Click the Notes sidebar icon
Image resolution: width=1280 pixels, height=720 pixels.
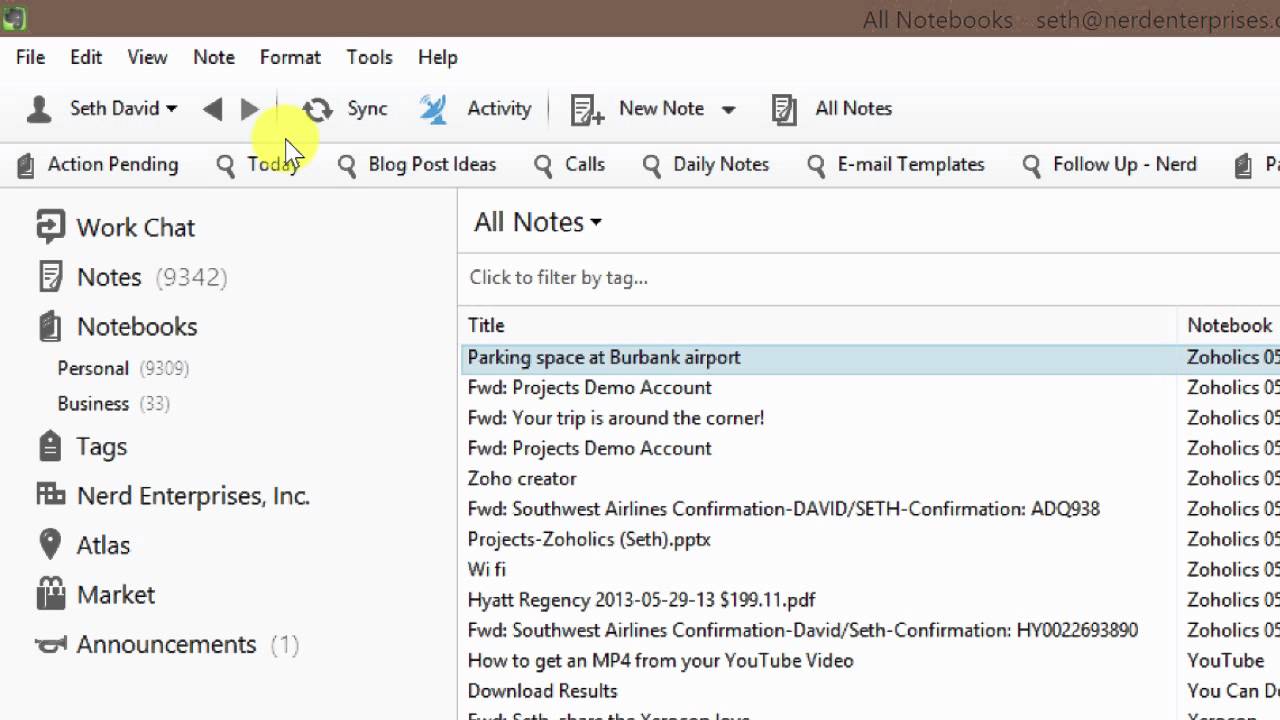click(50, 277)
